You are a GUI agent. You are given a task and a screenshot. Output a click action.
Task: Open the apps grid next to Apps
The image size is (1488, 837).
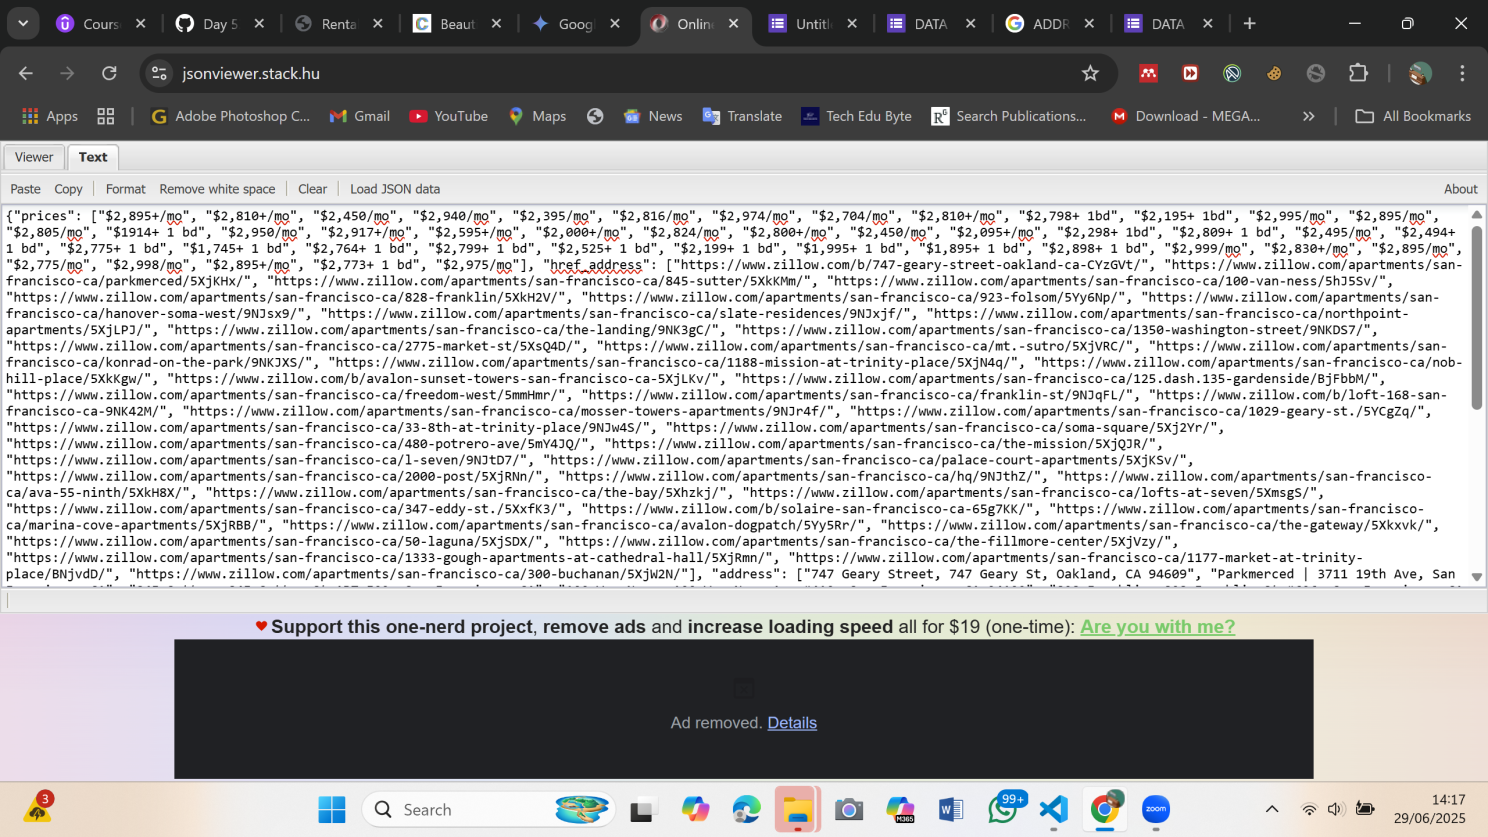click(105, 116)
